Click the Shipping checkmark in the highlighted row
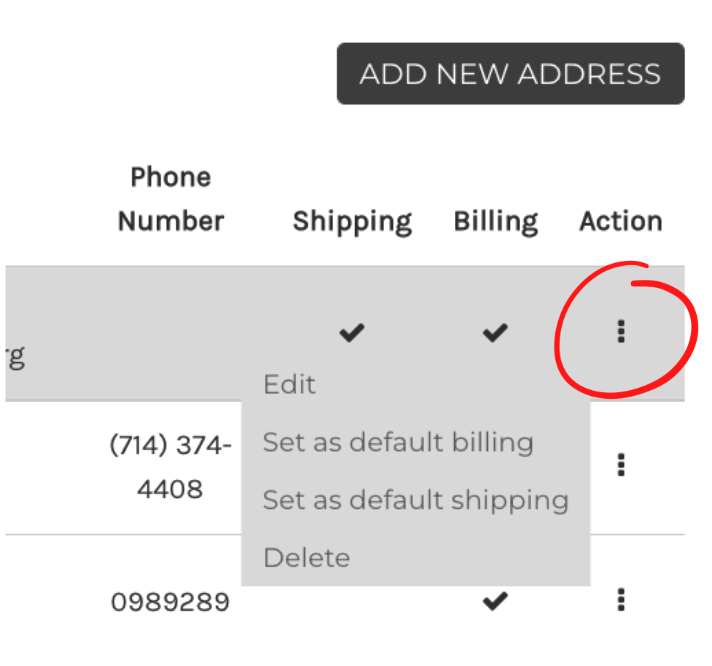 click(352, 332)
